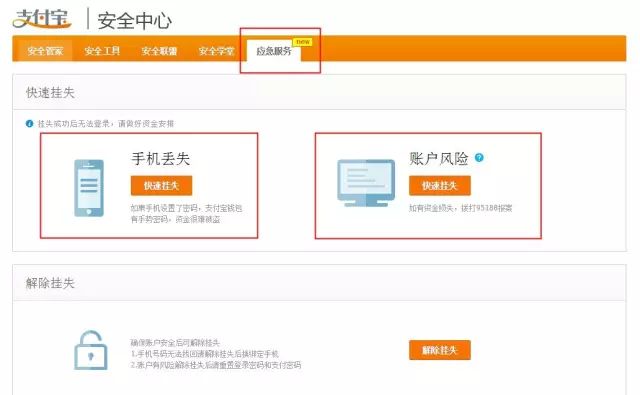Click the 手机丢失 heading
This screenshot has width=640, height=395.
click(161, 158)
